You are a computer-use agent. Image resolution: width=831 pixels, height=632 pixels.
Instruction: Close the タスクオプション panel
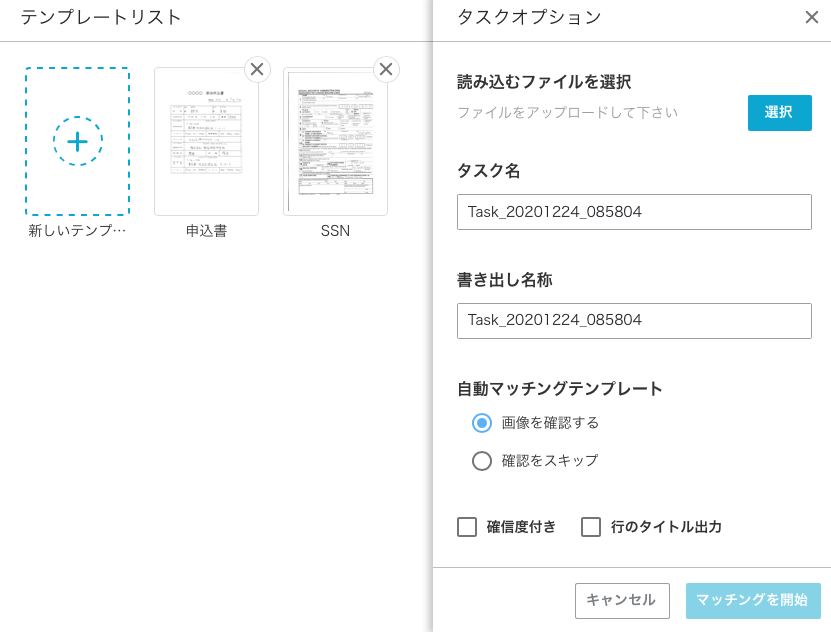811,17
